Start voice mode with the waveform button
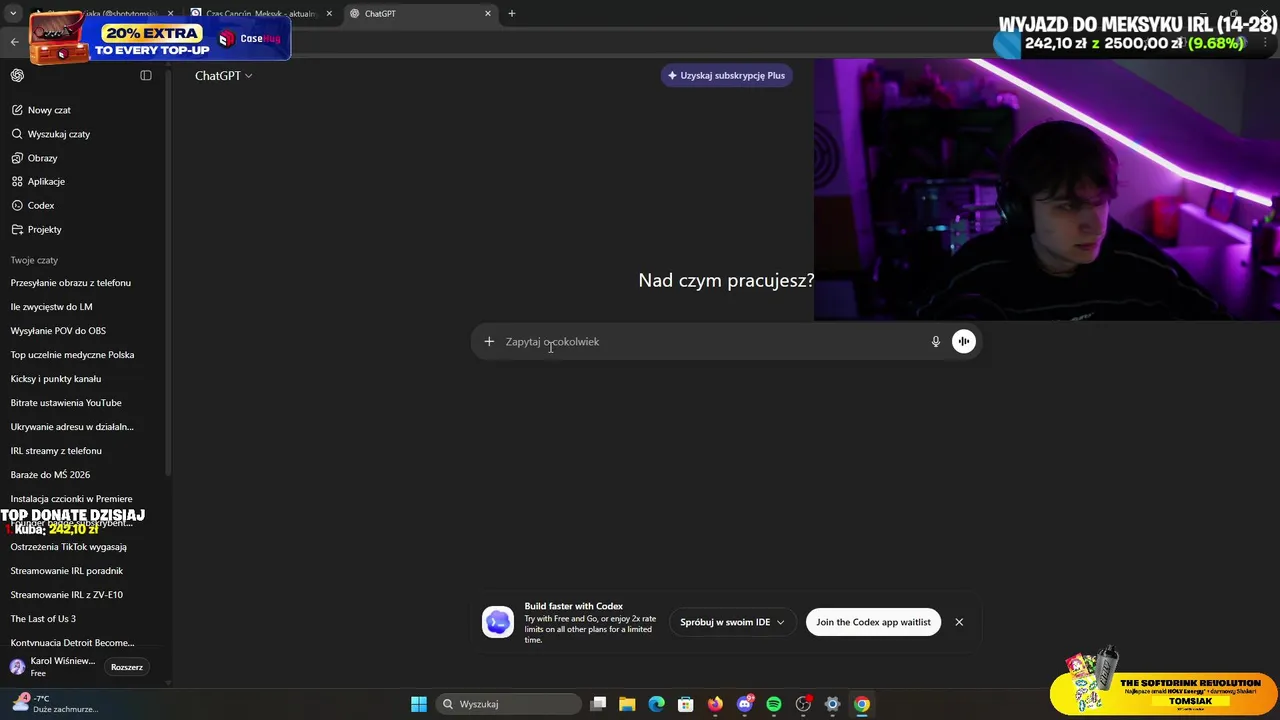Image resolution: width=1280 pixels, height=720 pixels. point(963,341)
